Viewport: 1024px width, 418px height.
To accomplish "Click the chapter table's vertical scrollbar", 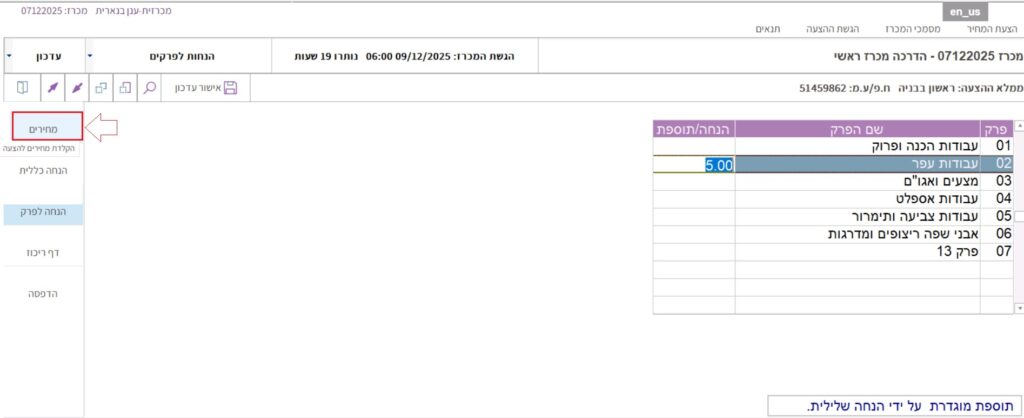I will (x=1018, y=215).
